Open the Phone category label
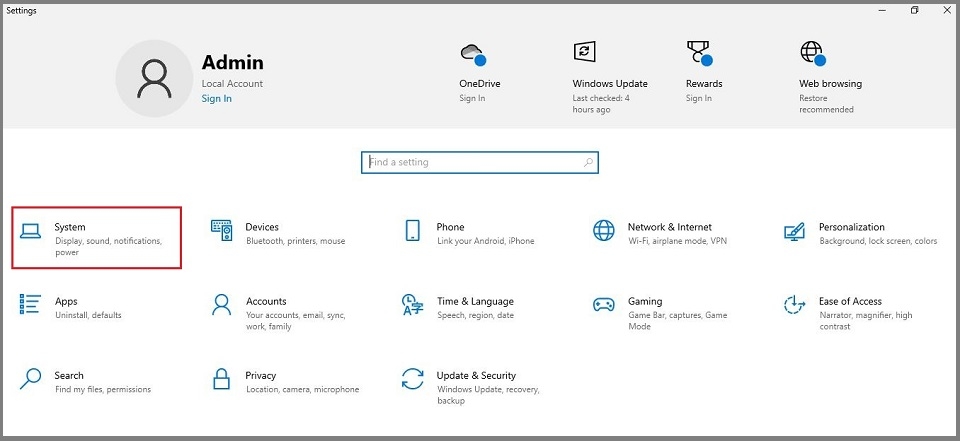960x441 pixels. [451, 227]
